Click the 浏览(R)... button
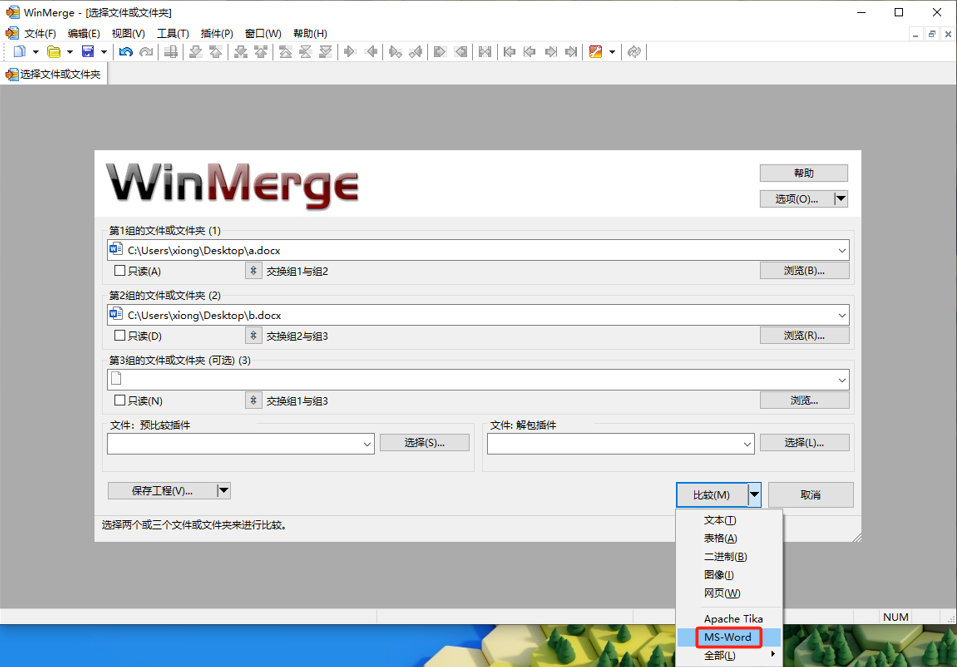The image size is (957, 667). [804, 336]
